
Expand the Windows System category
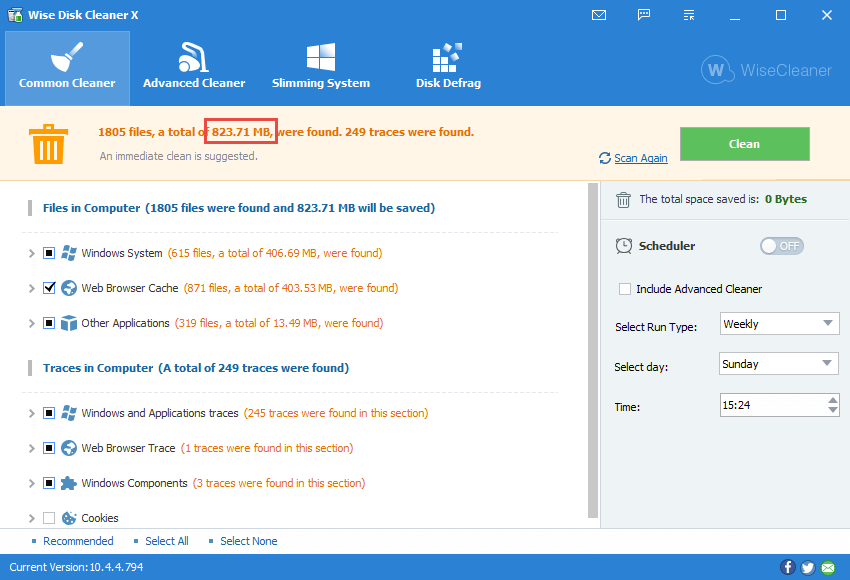31,253
